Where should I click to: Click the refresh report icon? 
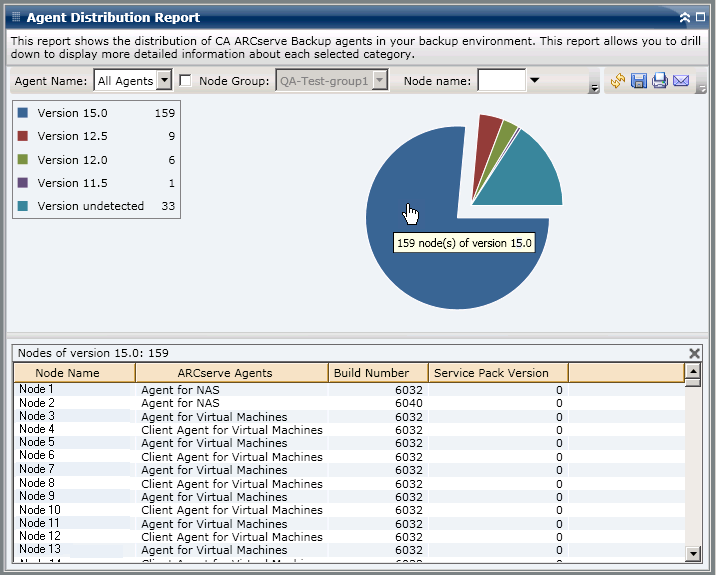click(617, 81)
